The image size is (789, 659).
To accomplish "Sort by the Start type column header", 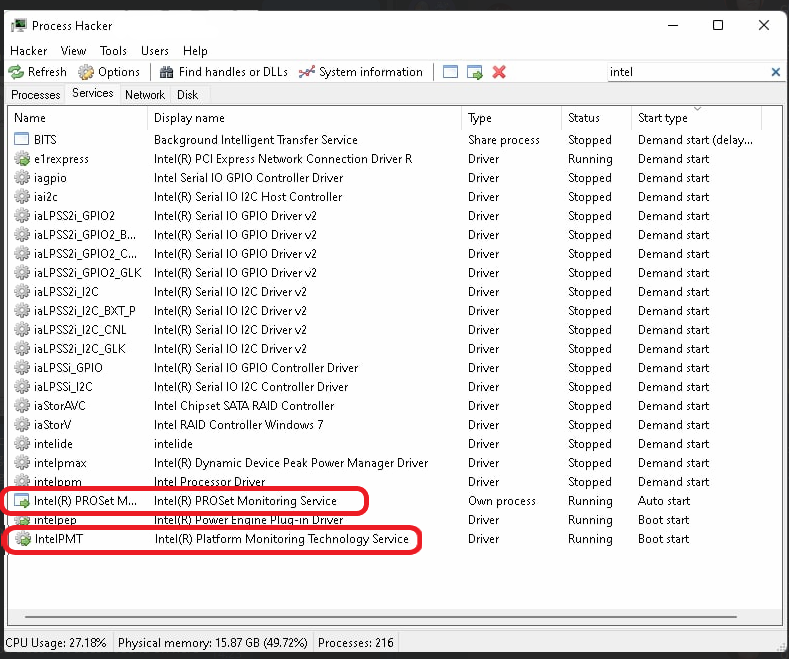I will pos(663,118).
